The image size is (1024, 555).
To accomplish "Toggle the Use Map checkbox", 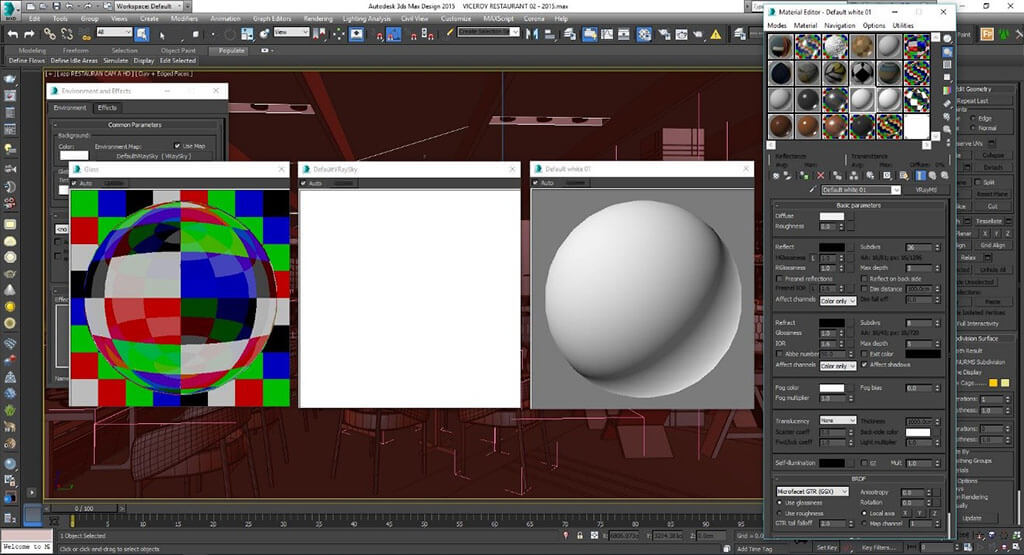I will 176,145.
